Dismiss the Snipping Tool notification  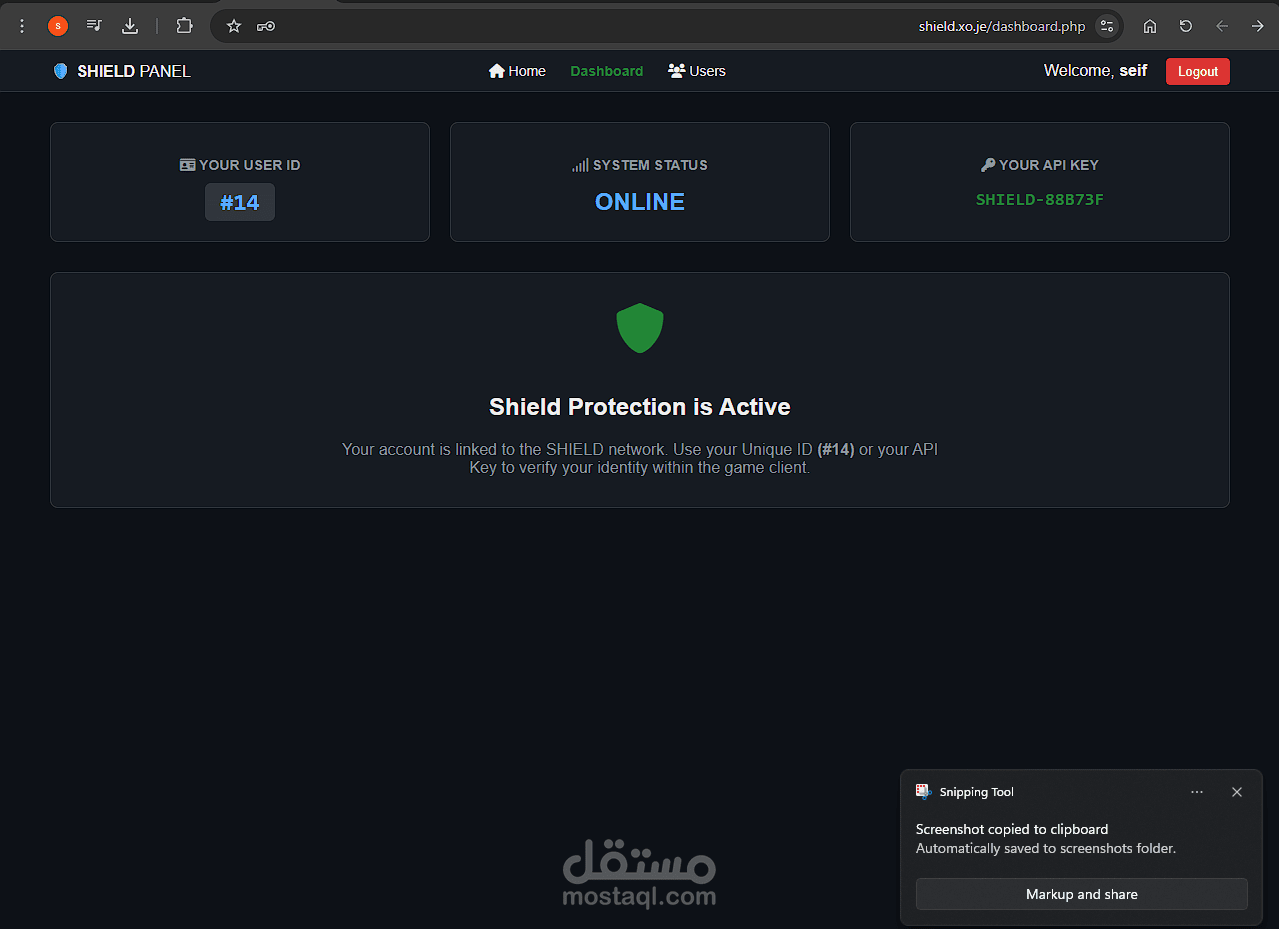tap(1237, 792)
